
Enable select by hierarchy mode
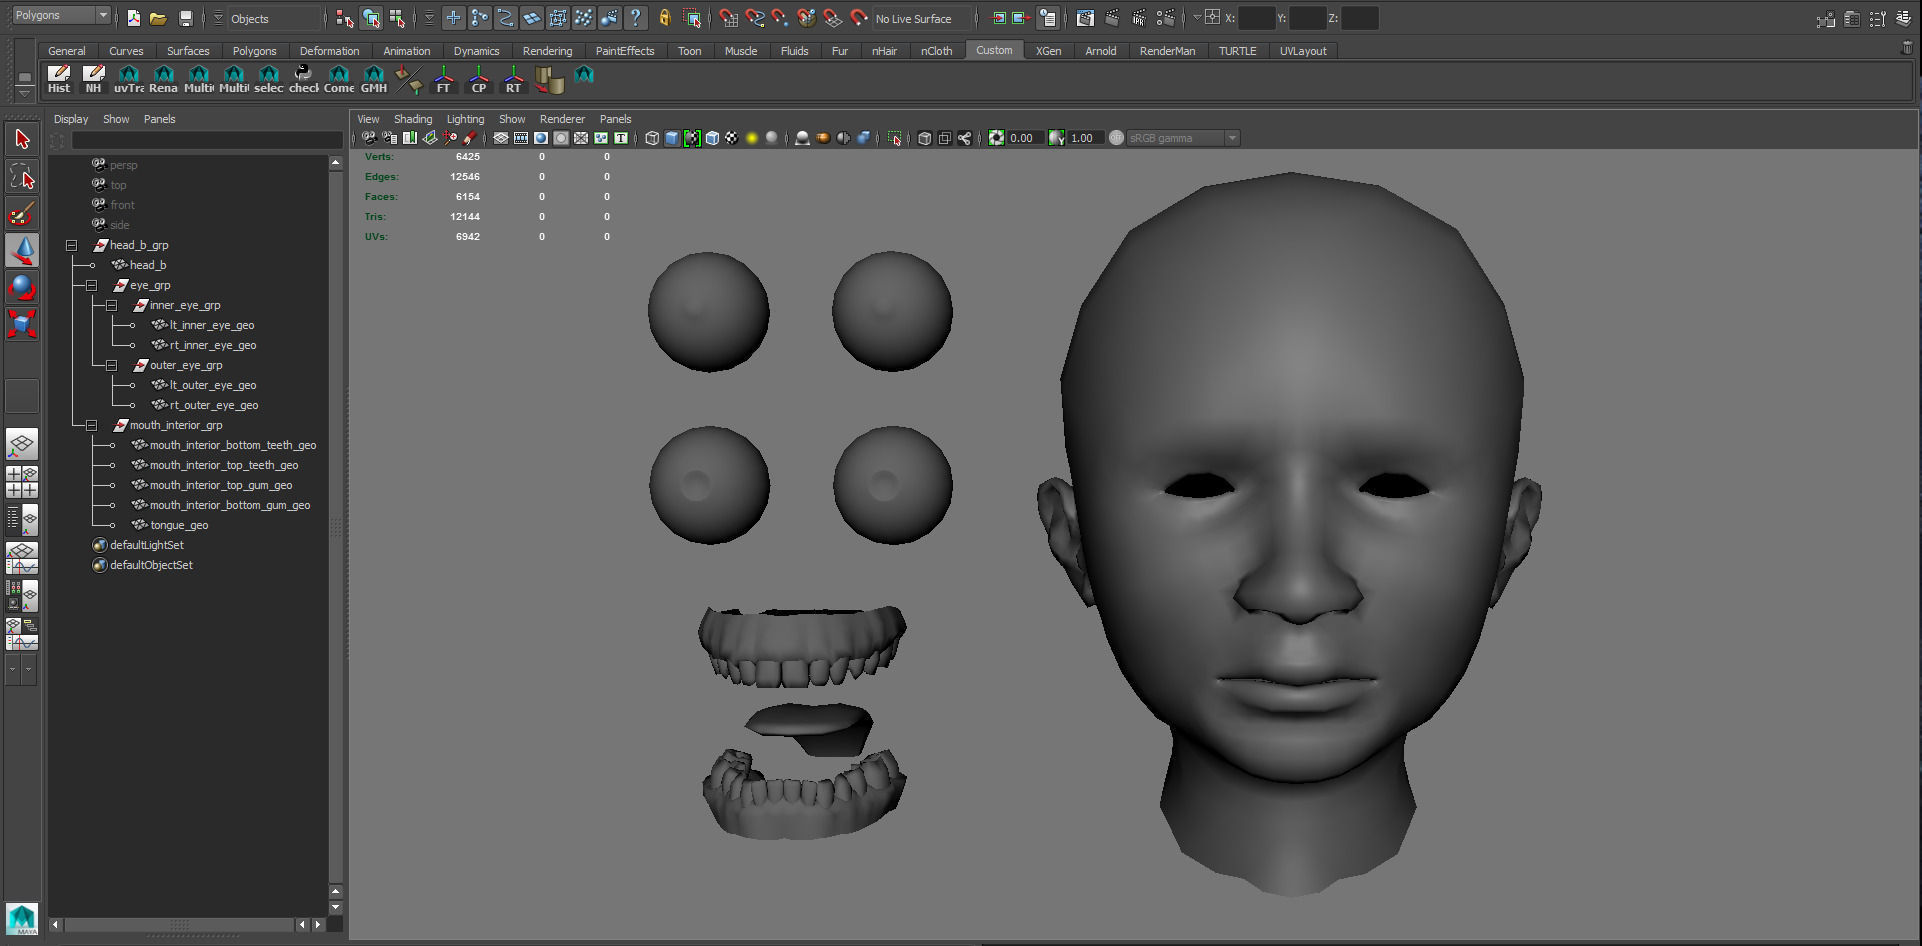[x=345, y=18]
